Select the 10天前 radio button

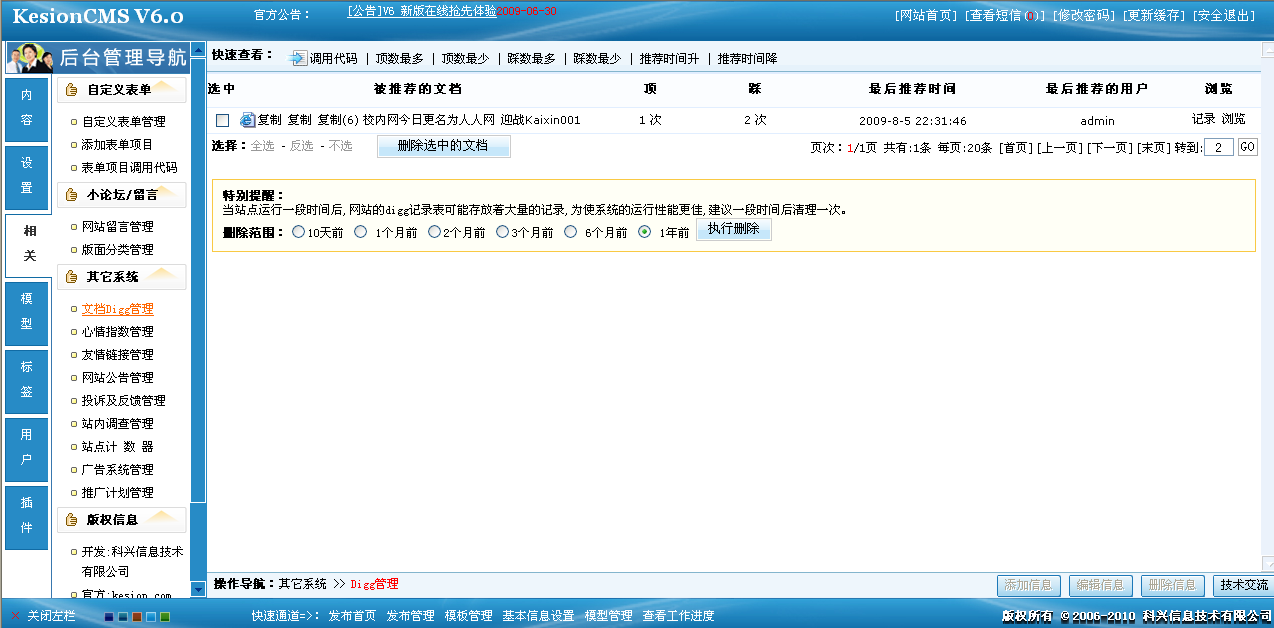point(297,232)
